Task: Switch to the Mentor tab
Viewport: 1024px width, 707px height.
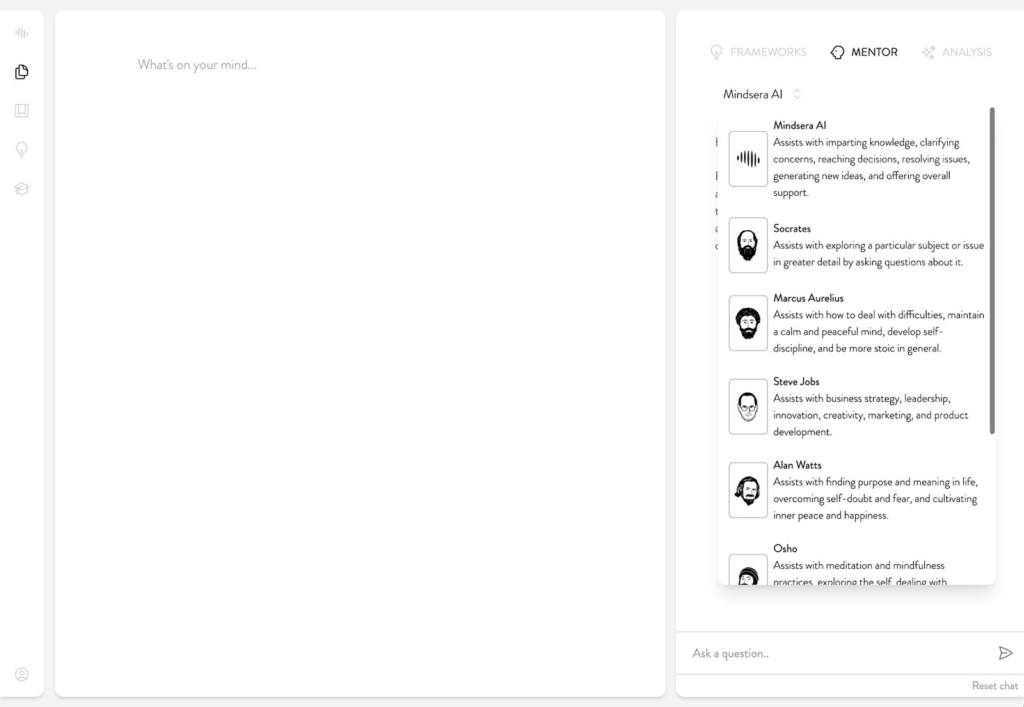Action: (864, 52)
